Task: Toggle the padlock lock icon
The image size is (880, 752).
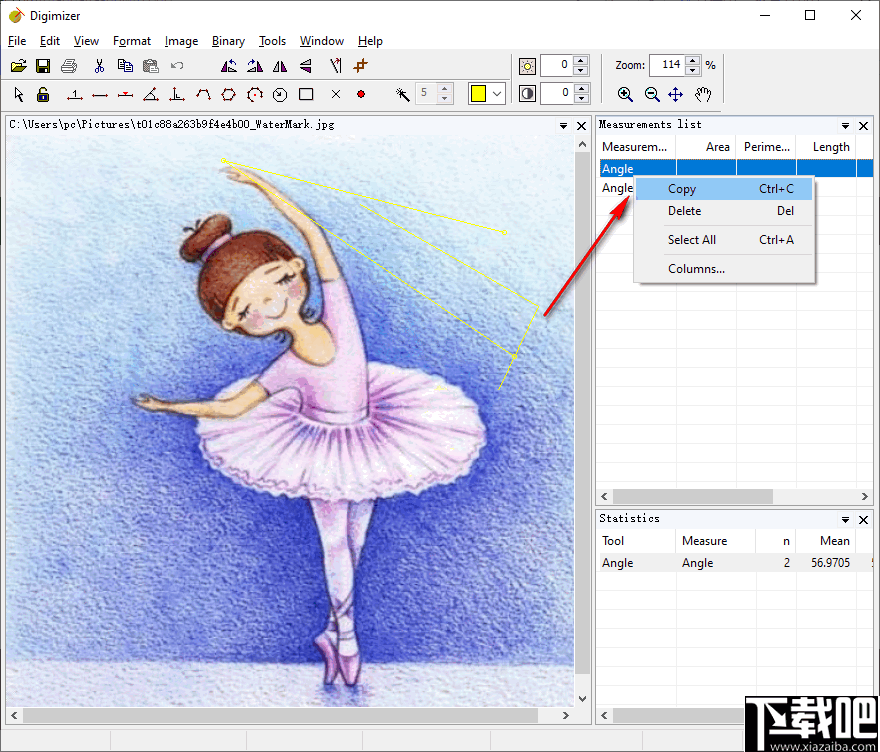Action: 43,94
